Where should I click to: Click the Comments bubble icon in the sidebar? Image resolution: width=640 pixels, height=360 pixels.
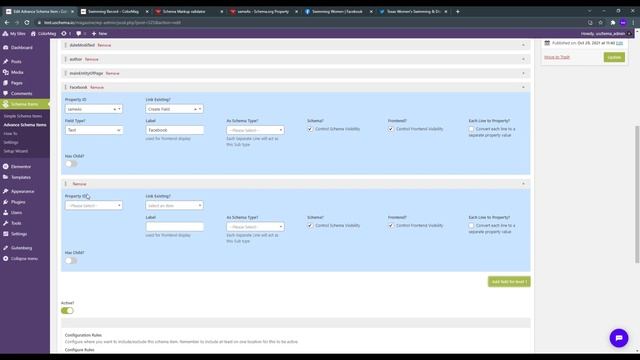click(6, 93)
